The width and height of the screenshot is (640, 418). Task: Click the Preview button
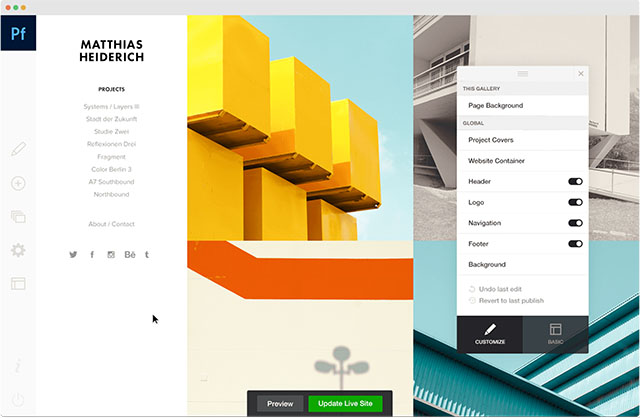280,404
